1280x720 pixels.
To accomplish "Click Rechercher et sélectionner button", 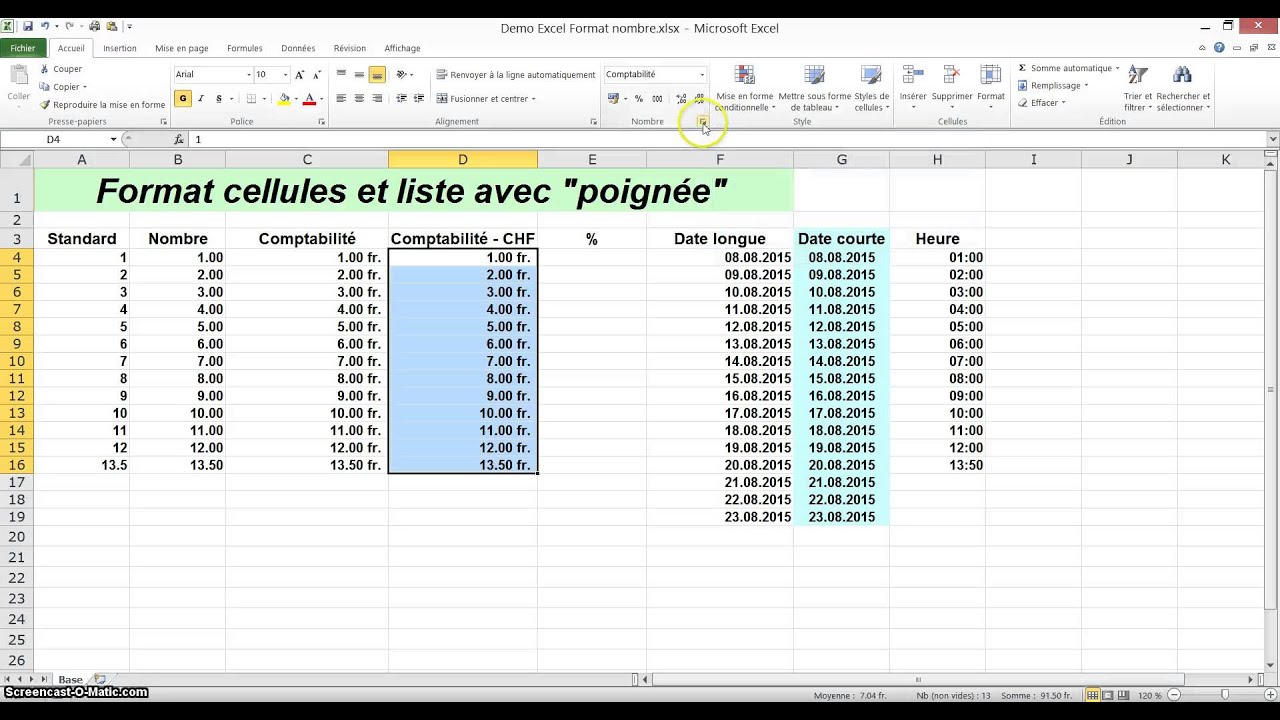I will pyautogui.click(x=1183, y=88).
